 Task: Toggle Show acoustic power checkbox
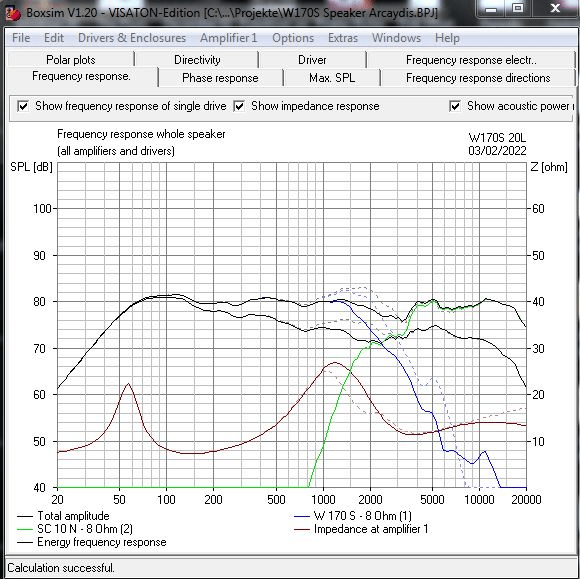point(455,107)
